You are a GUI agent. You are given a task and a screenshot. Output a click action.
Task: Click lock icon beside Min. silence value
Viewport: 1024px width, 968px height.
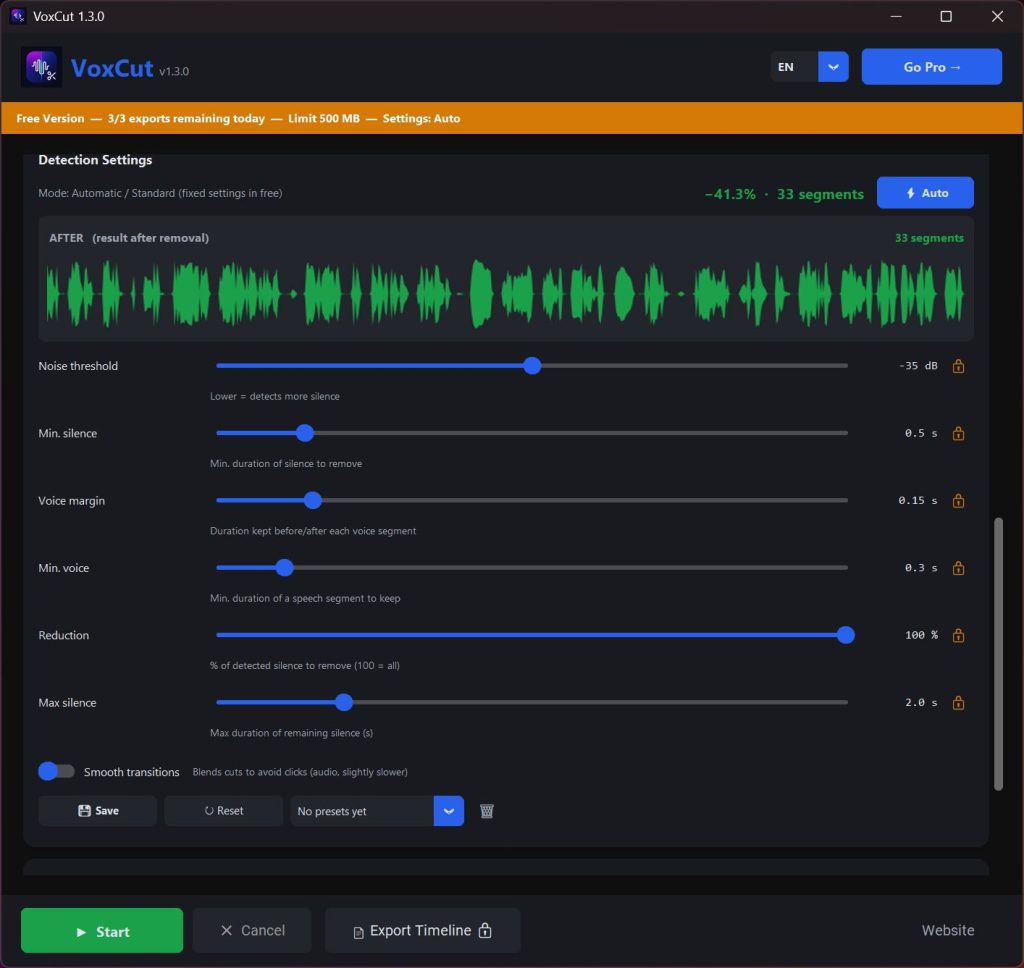click(958, 433)
